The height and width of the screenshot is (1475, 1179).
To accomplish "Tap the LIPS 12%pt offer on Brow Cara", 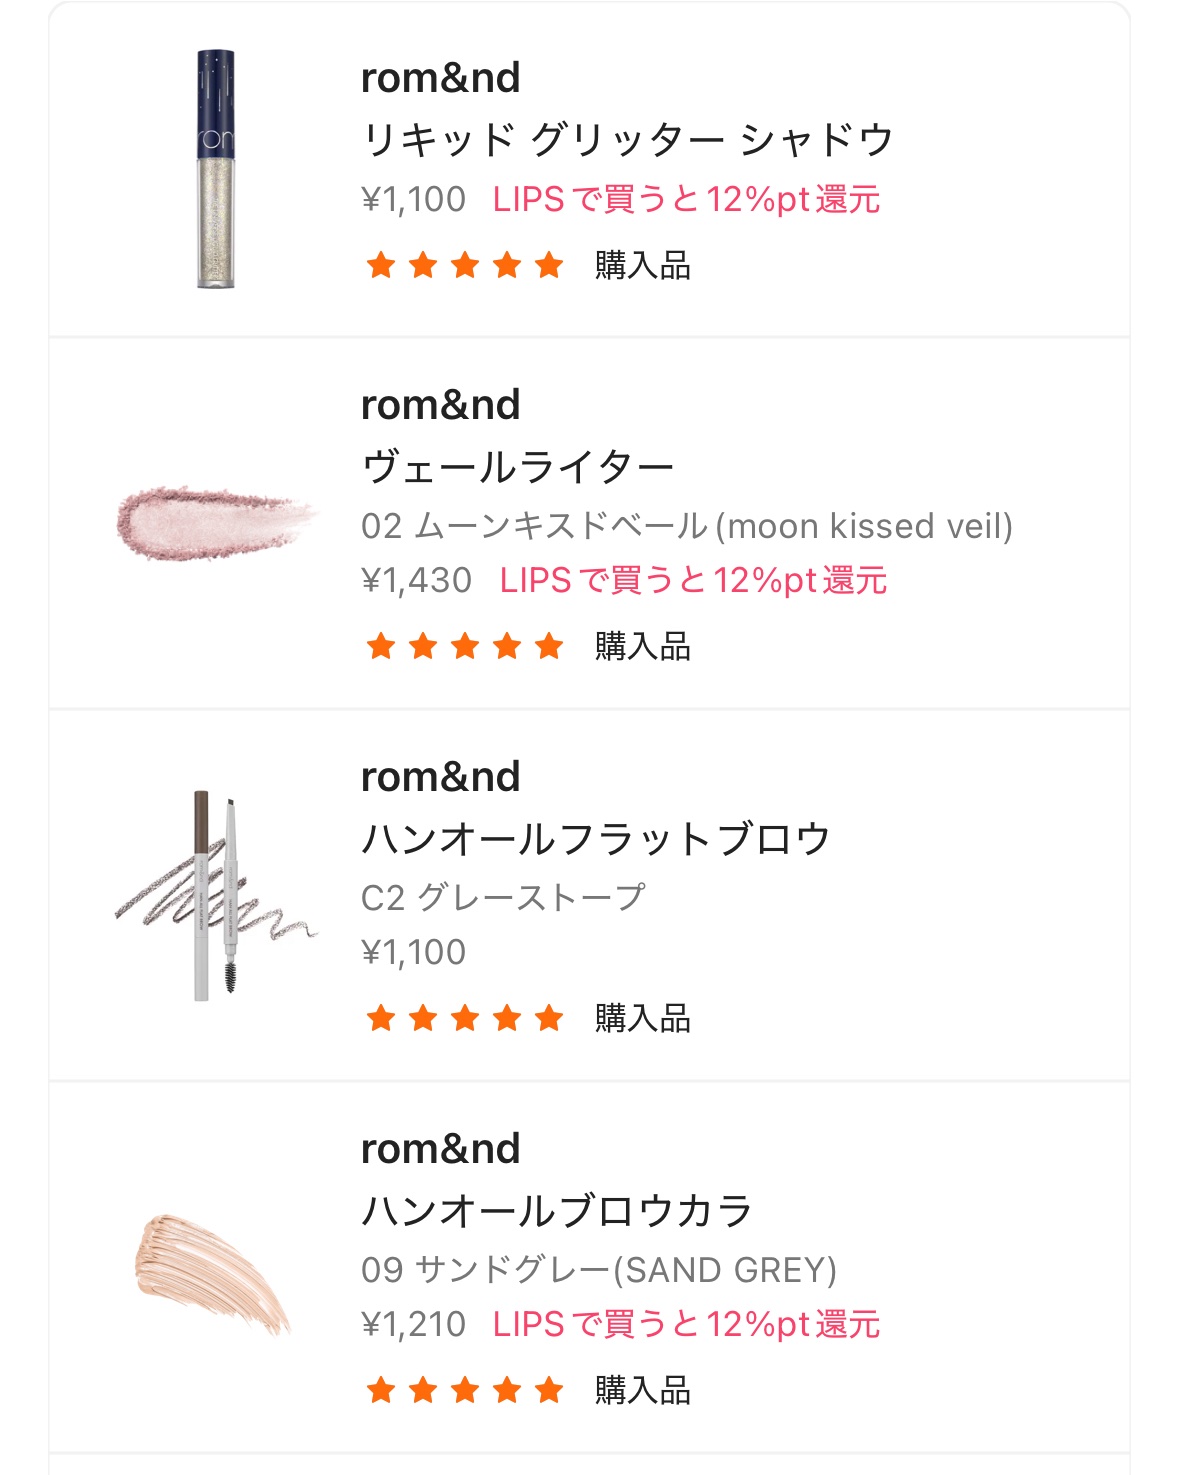I will coord(686,1324).
